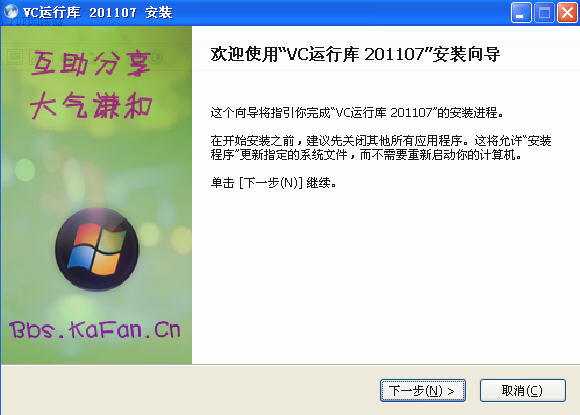Click the 取消(C) cancel button
Viewport: 580px width, 415px height.
523,391
